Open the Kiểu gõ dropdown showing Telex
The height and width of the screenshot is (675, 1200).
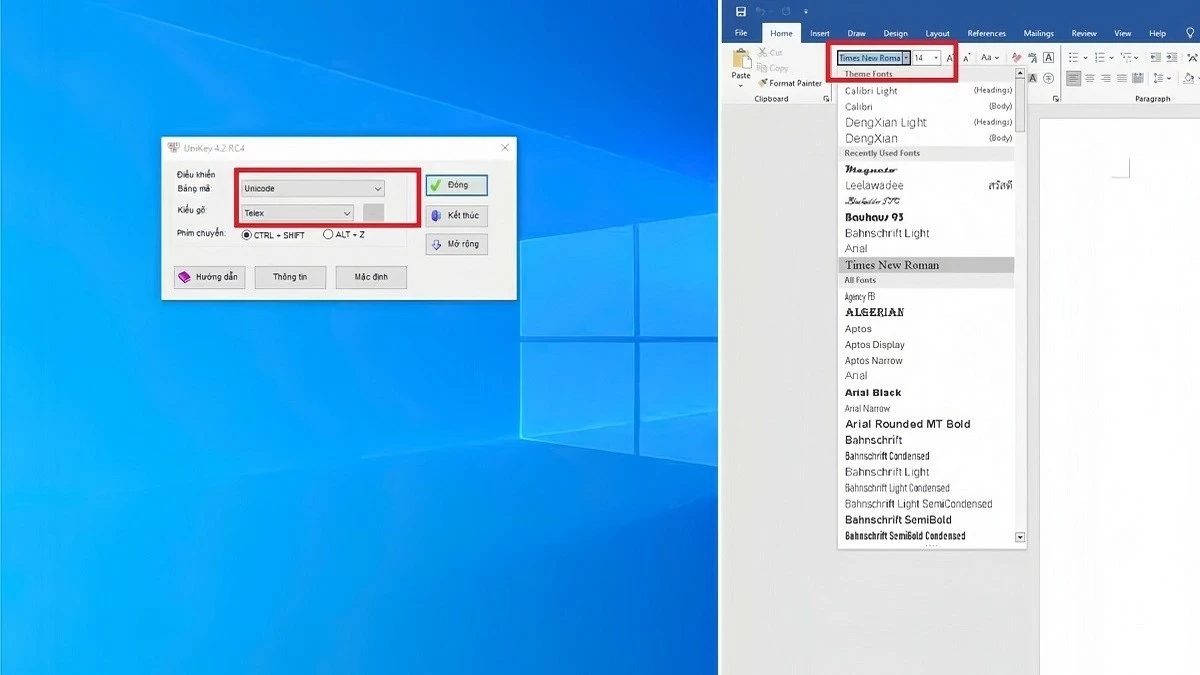tap(297, 212)
